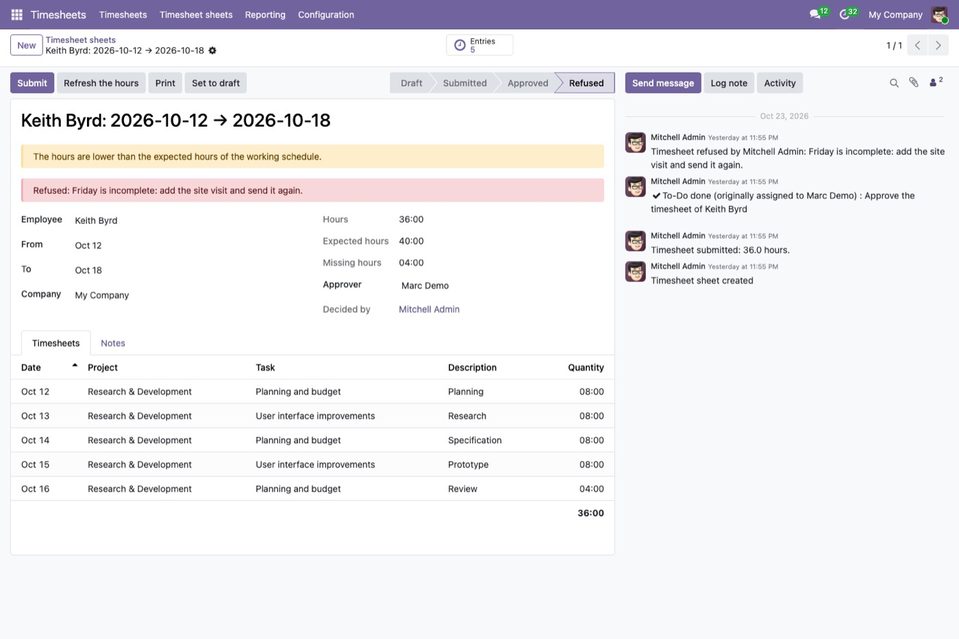Click the Print button
Viewport: 959px width, 639px height.
(x=165, y=83)
